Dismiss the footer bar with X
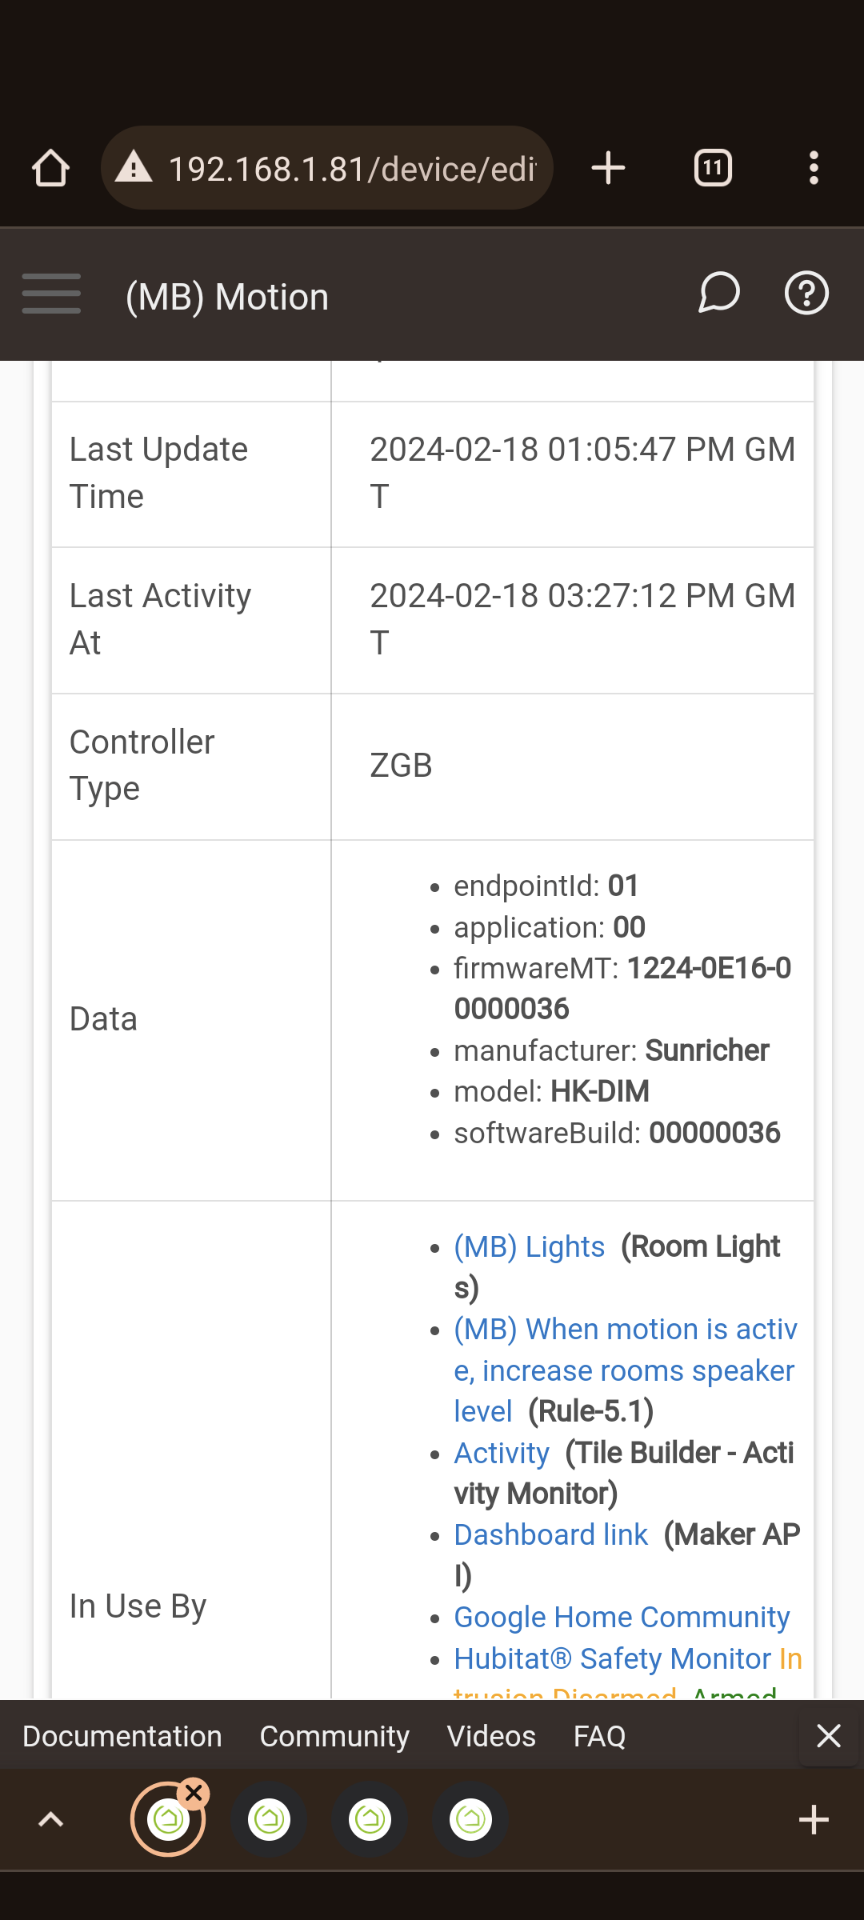 point(829,1736)
